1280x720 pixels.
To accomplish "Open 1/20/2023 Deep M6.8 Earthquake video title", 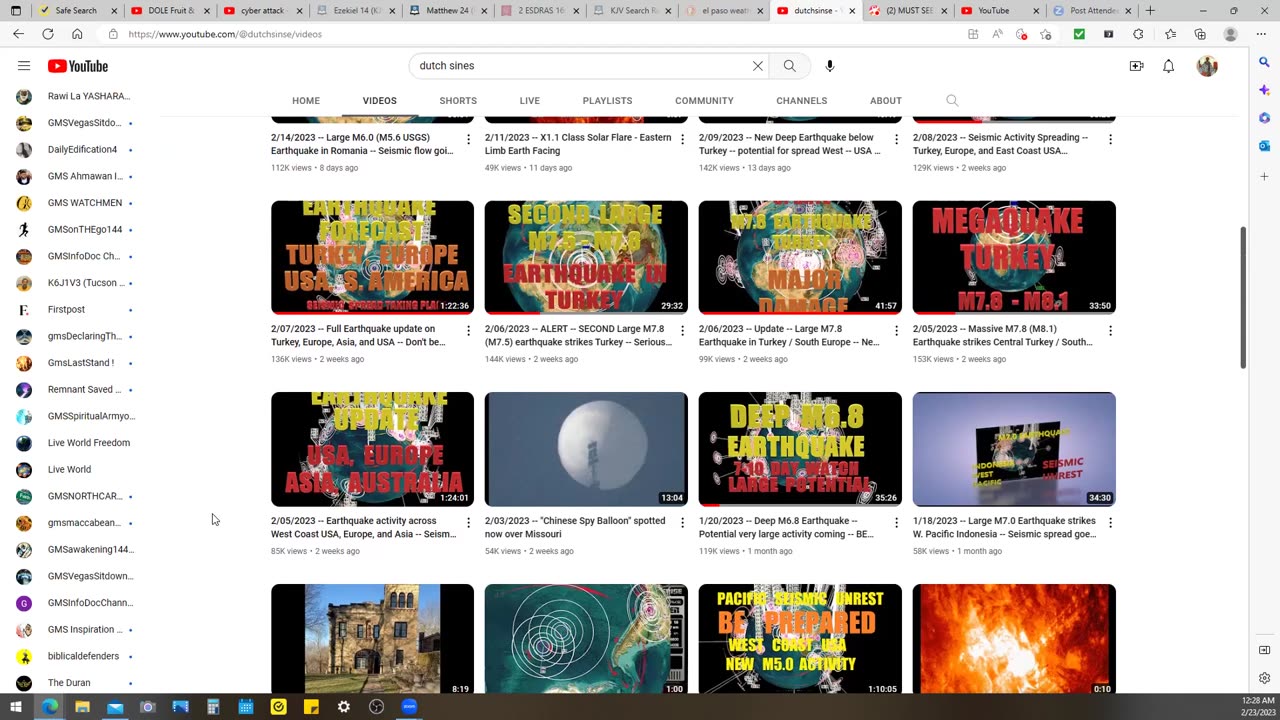I will pos(787,527).
